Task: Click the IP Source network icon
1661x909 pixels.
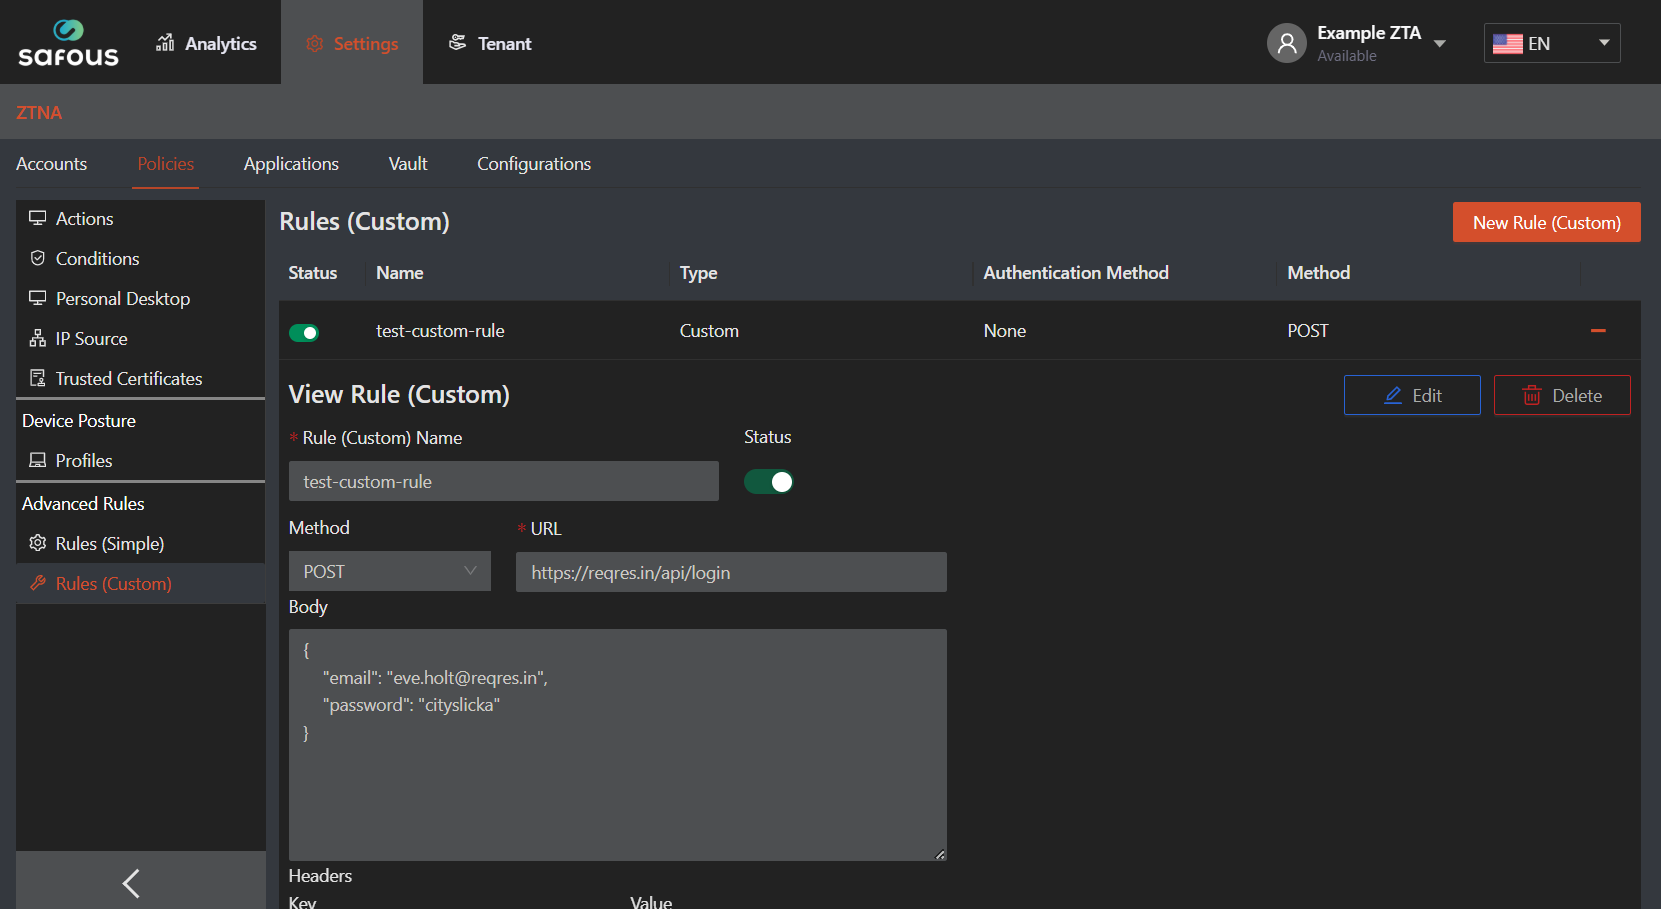Action: pyautogui.click(x=38, y=339)
